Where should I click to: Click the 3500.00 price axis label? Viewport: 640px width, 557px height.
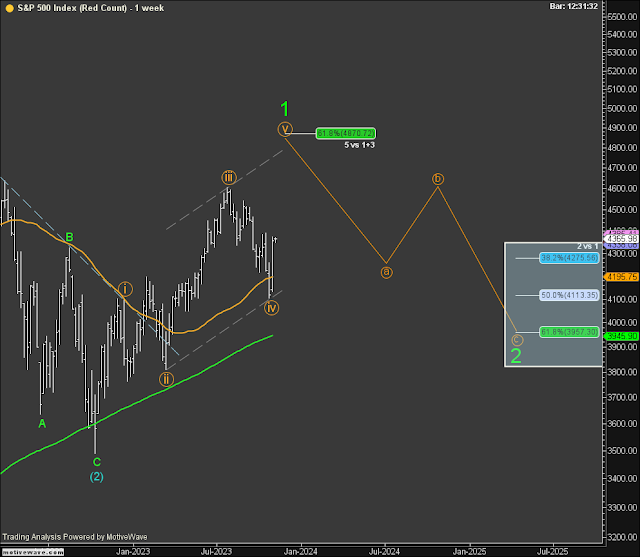(x=622, y=451)
